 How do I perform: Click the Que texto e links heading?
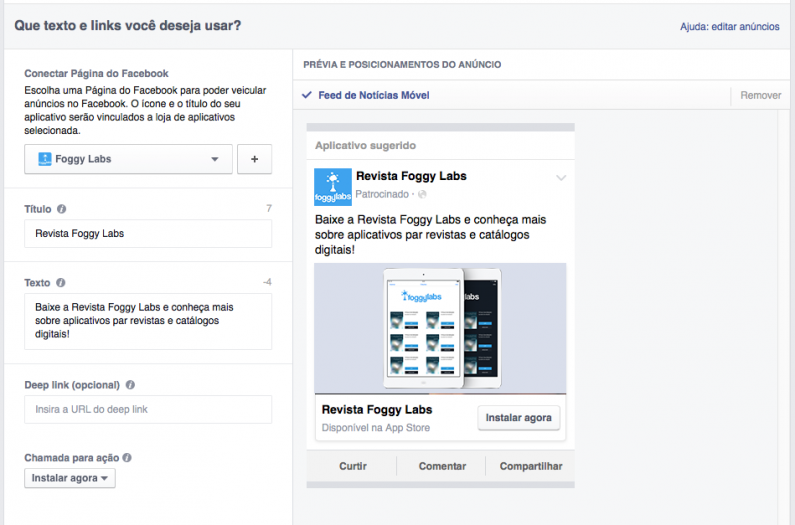click(x=128, y=25)
